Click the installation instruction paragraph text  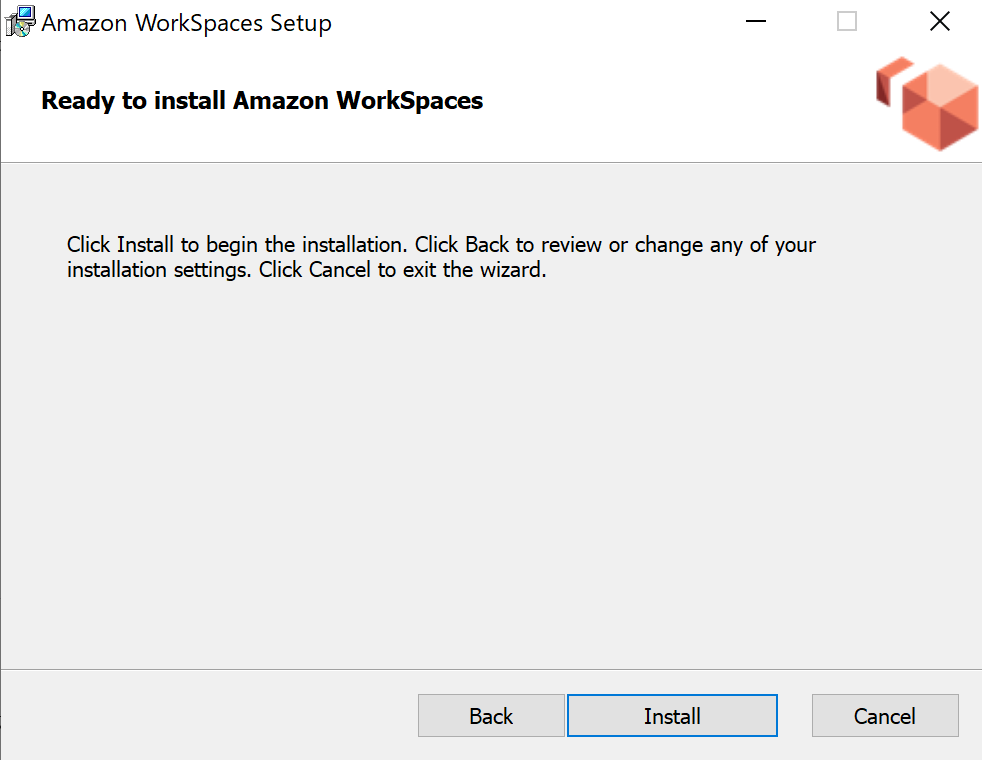pos(440,256)
